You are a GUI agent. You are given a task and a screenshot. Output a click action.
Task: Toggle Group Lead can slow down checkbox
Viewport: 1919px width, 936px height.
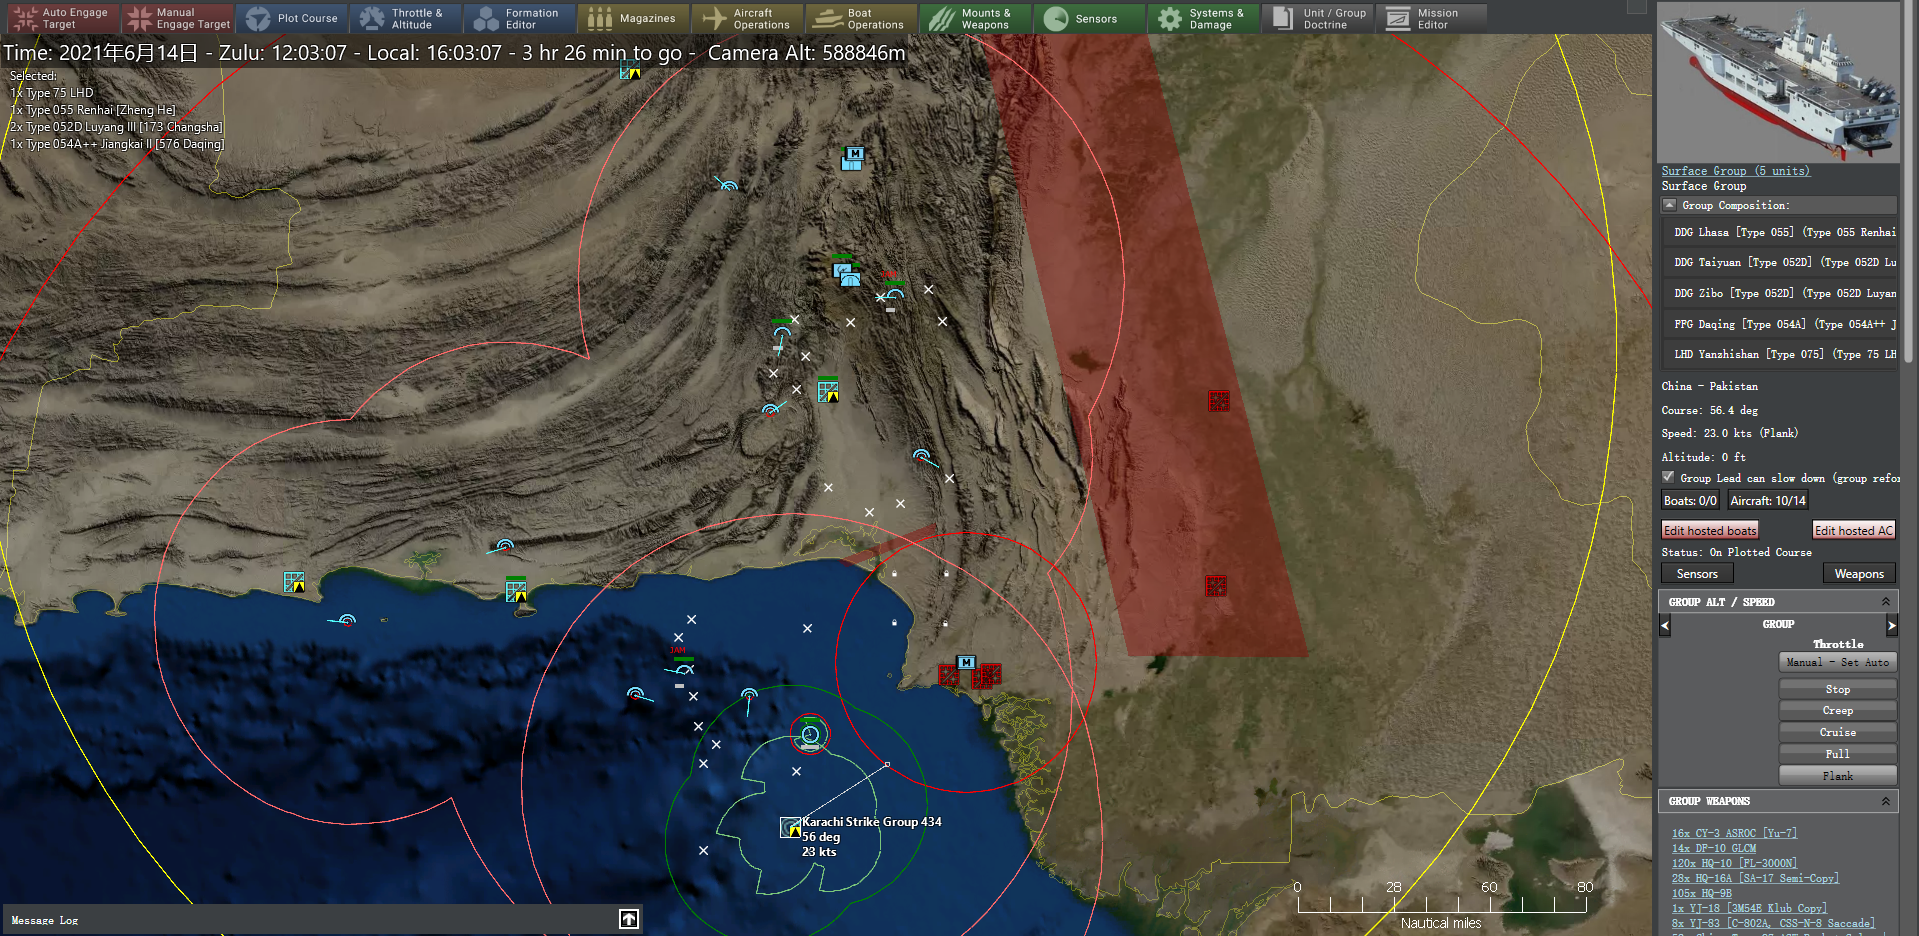point(1668,477)
